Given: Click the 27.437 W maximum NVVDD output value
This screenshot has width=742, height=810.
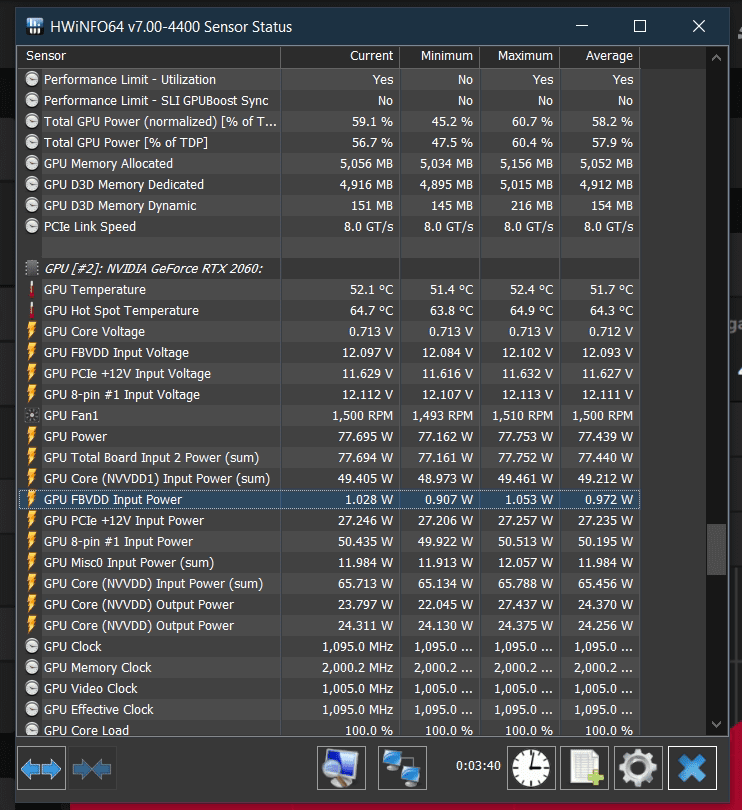Looking at the screenshot, I should coord(525,605).
